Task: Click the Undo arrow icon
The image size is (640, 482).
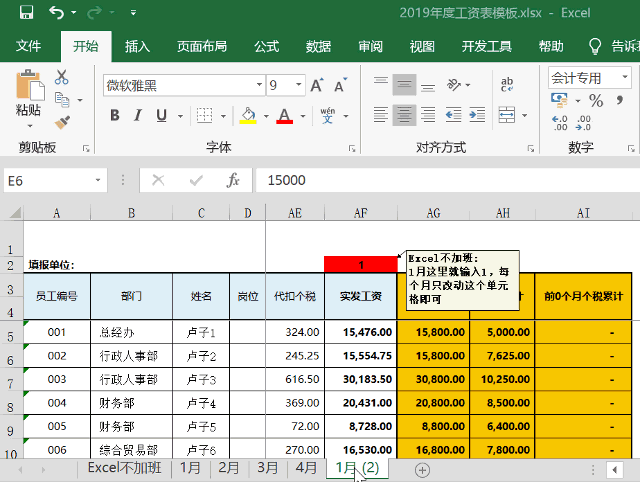Action: 56,12
